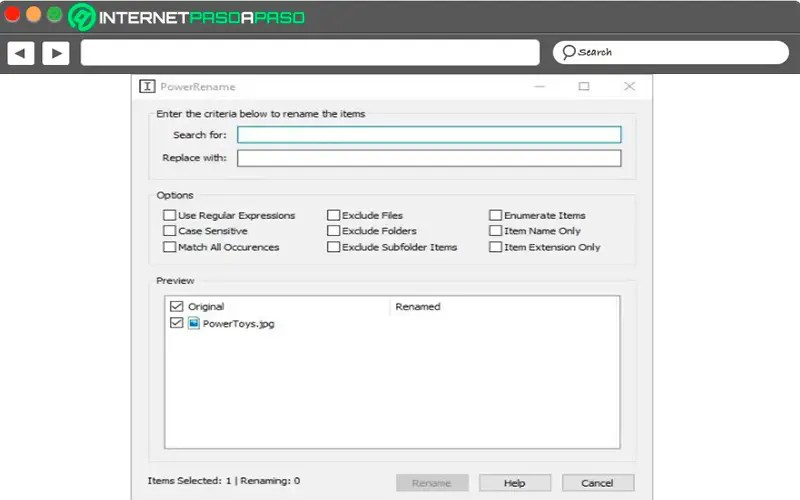Toggle the Case Sensitive checkbox
The height and width of the screenshot is (500, 800).
pos(169,231)
